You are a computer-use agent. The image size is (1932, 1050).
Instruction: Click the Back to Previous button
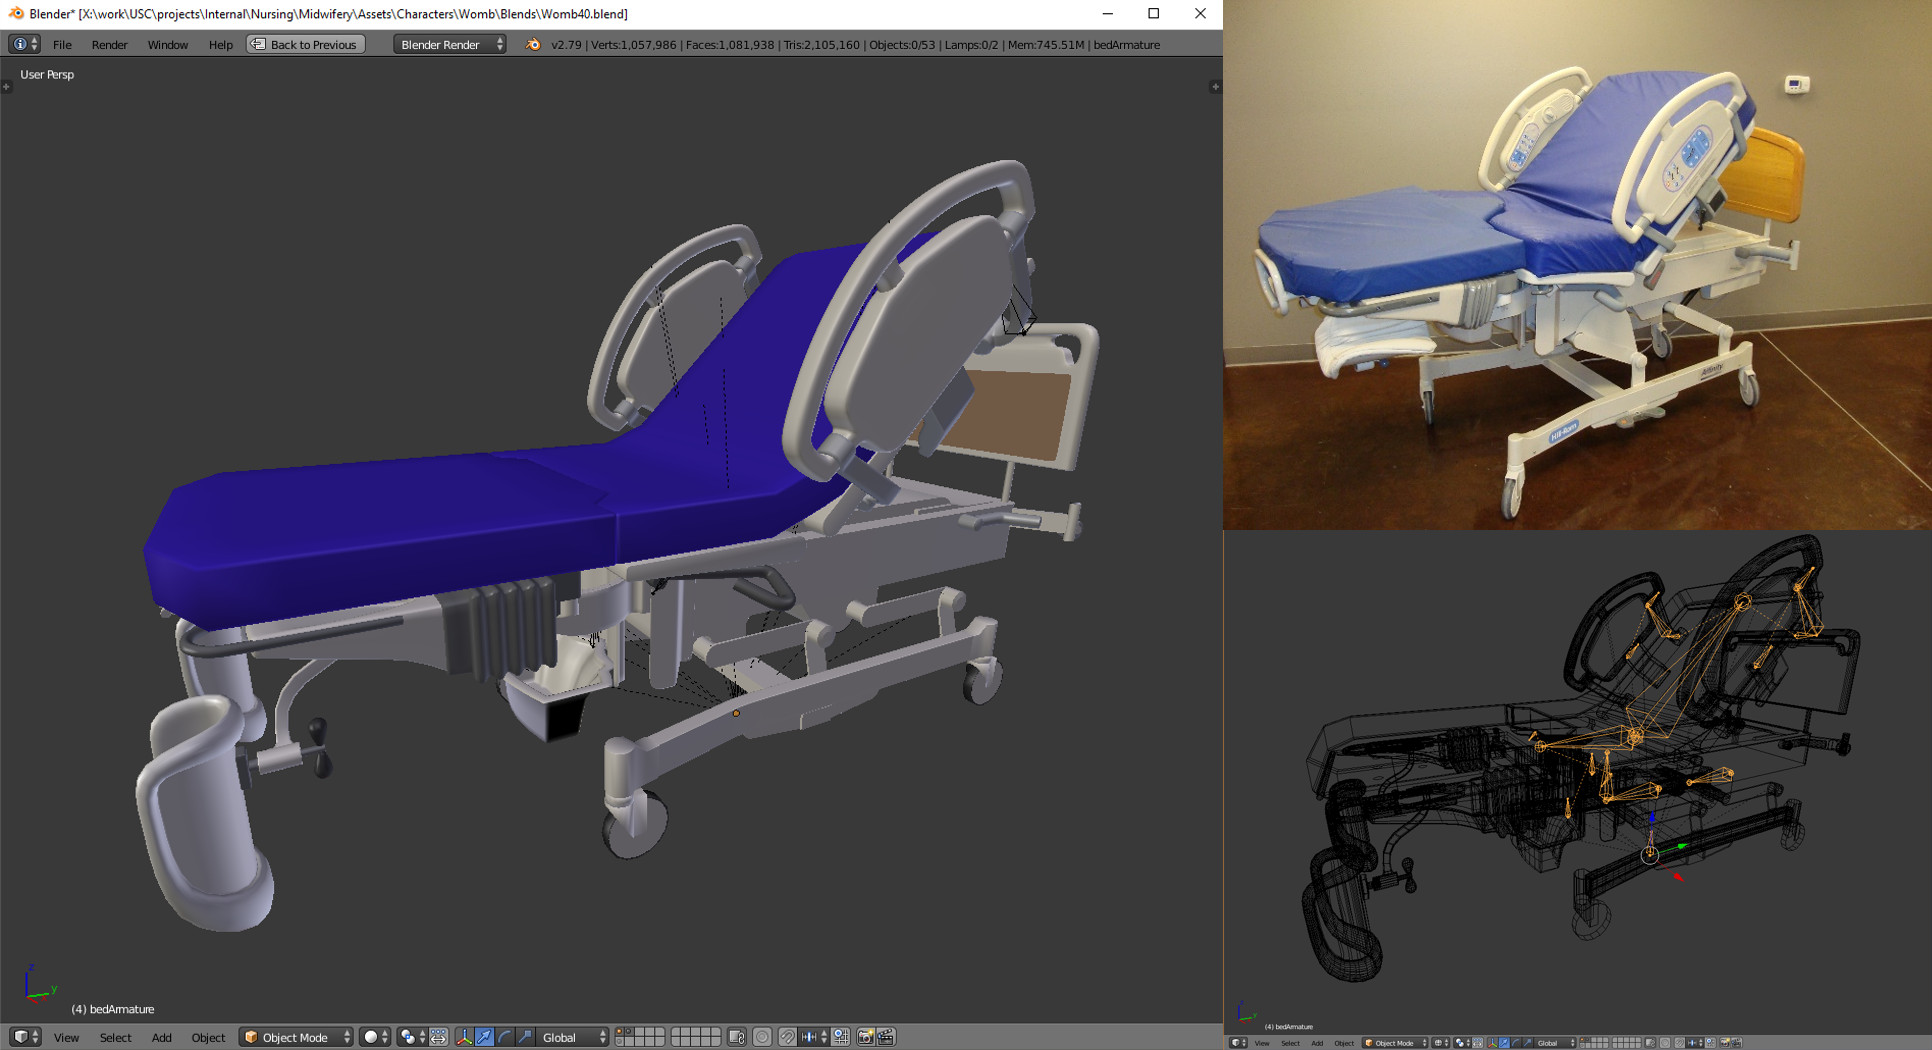tap(305, 44)
